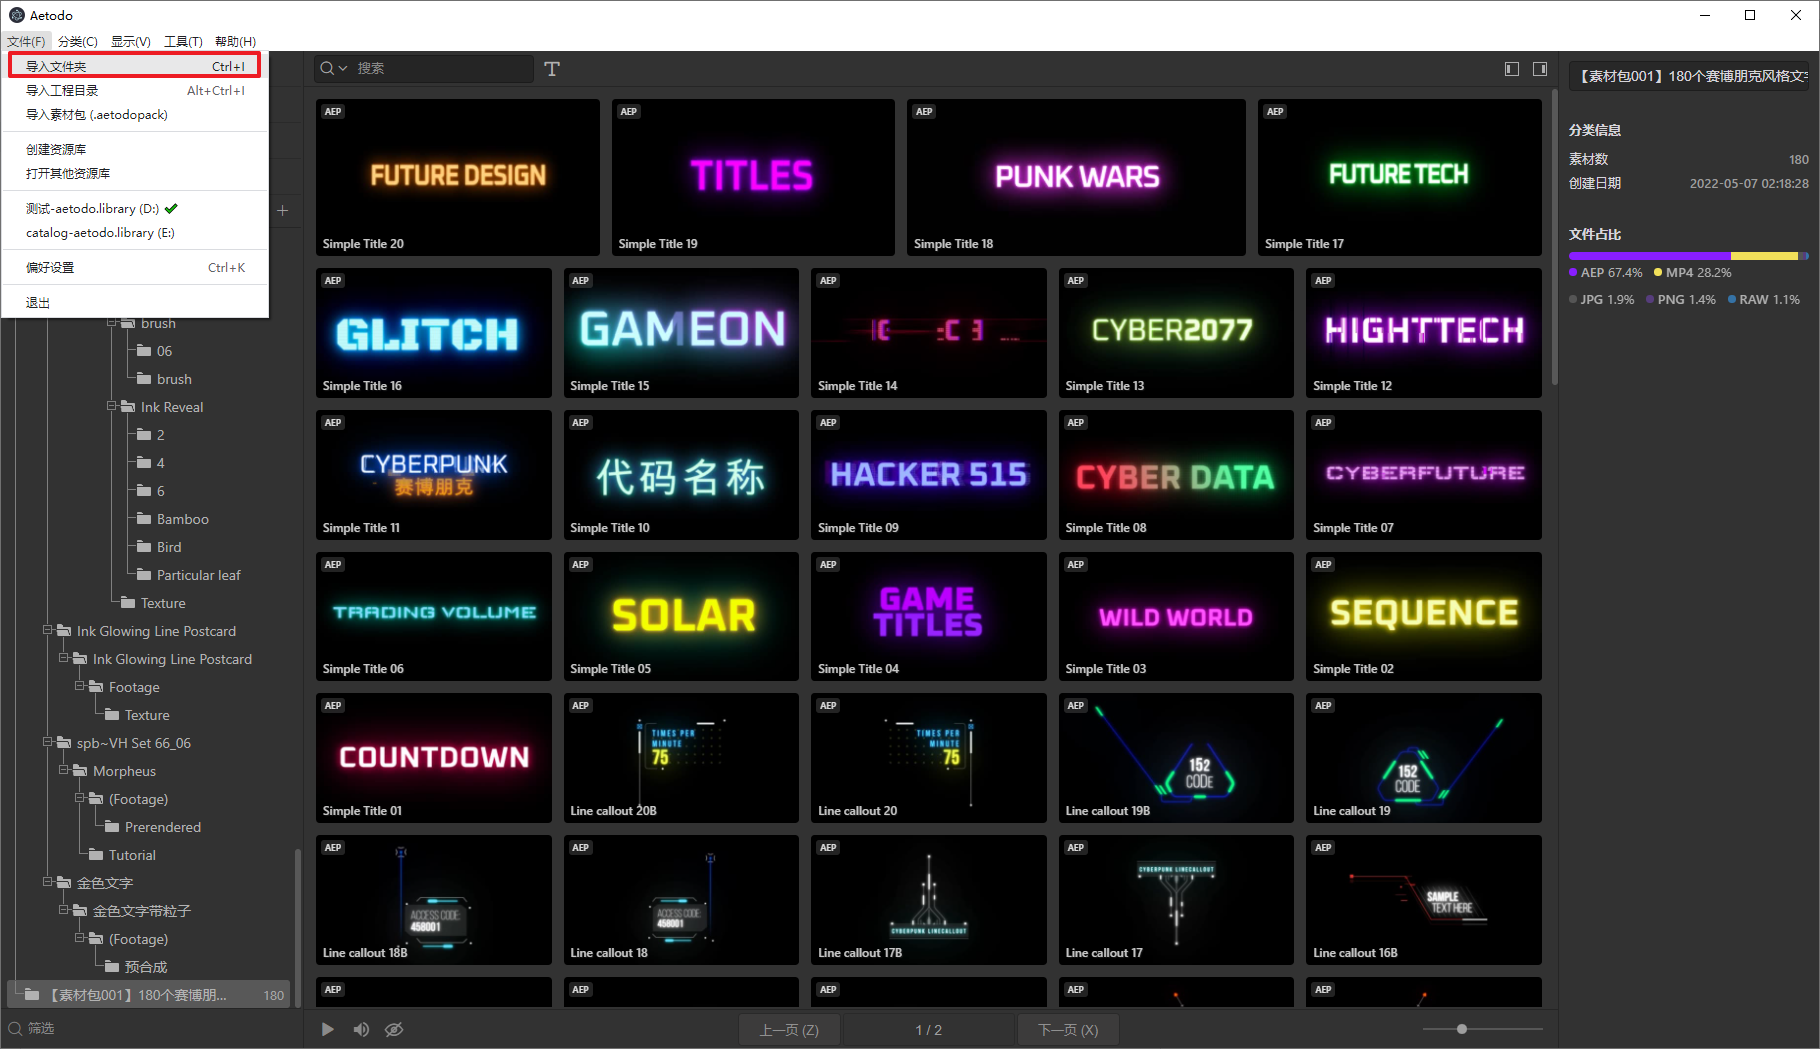Click the search magnifier icon in toolbar
Screen dimensions: 1820x1049
pyautogui.click(x=327, y=68)
